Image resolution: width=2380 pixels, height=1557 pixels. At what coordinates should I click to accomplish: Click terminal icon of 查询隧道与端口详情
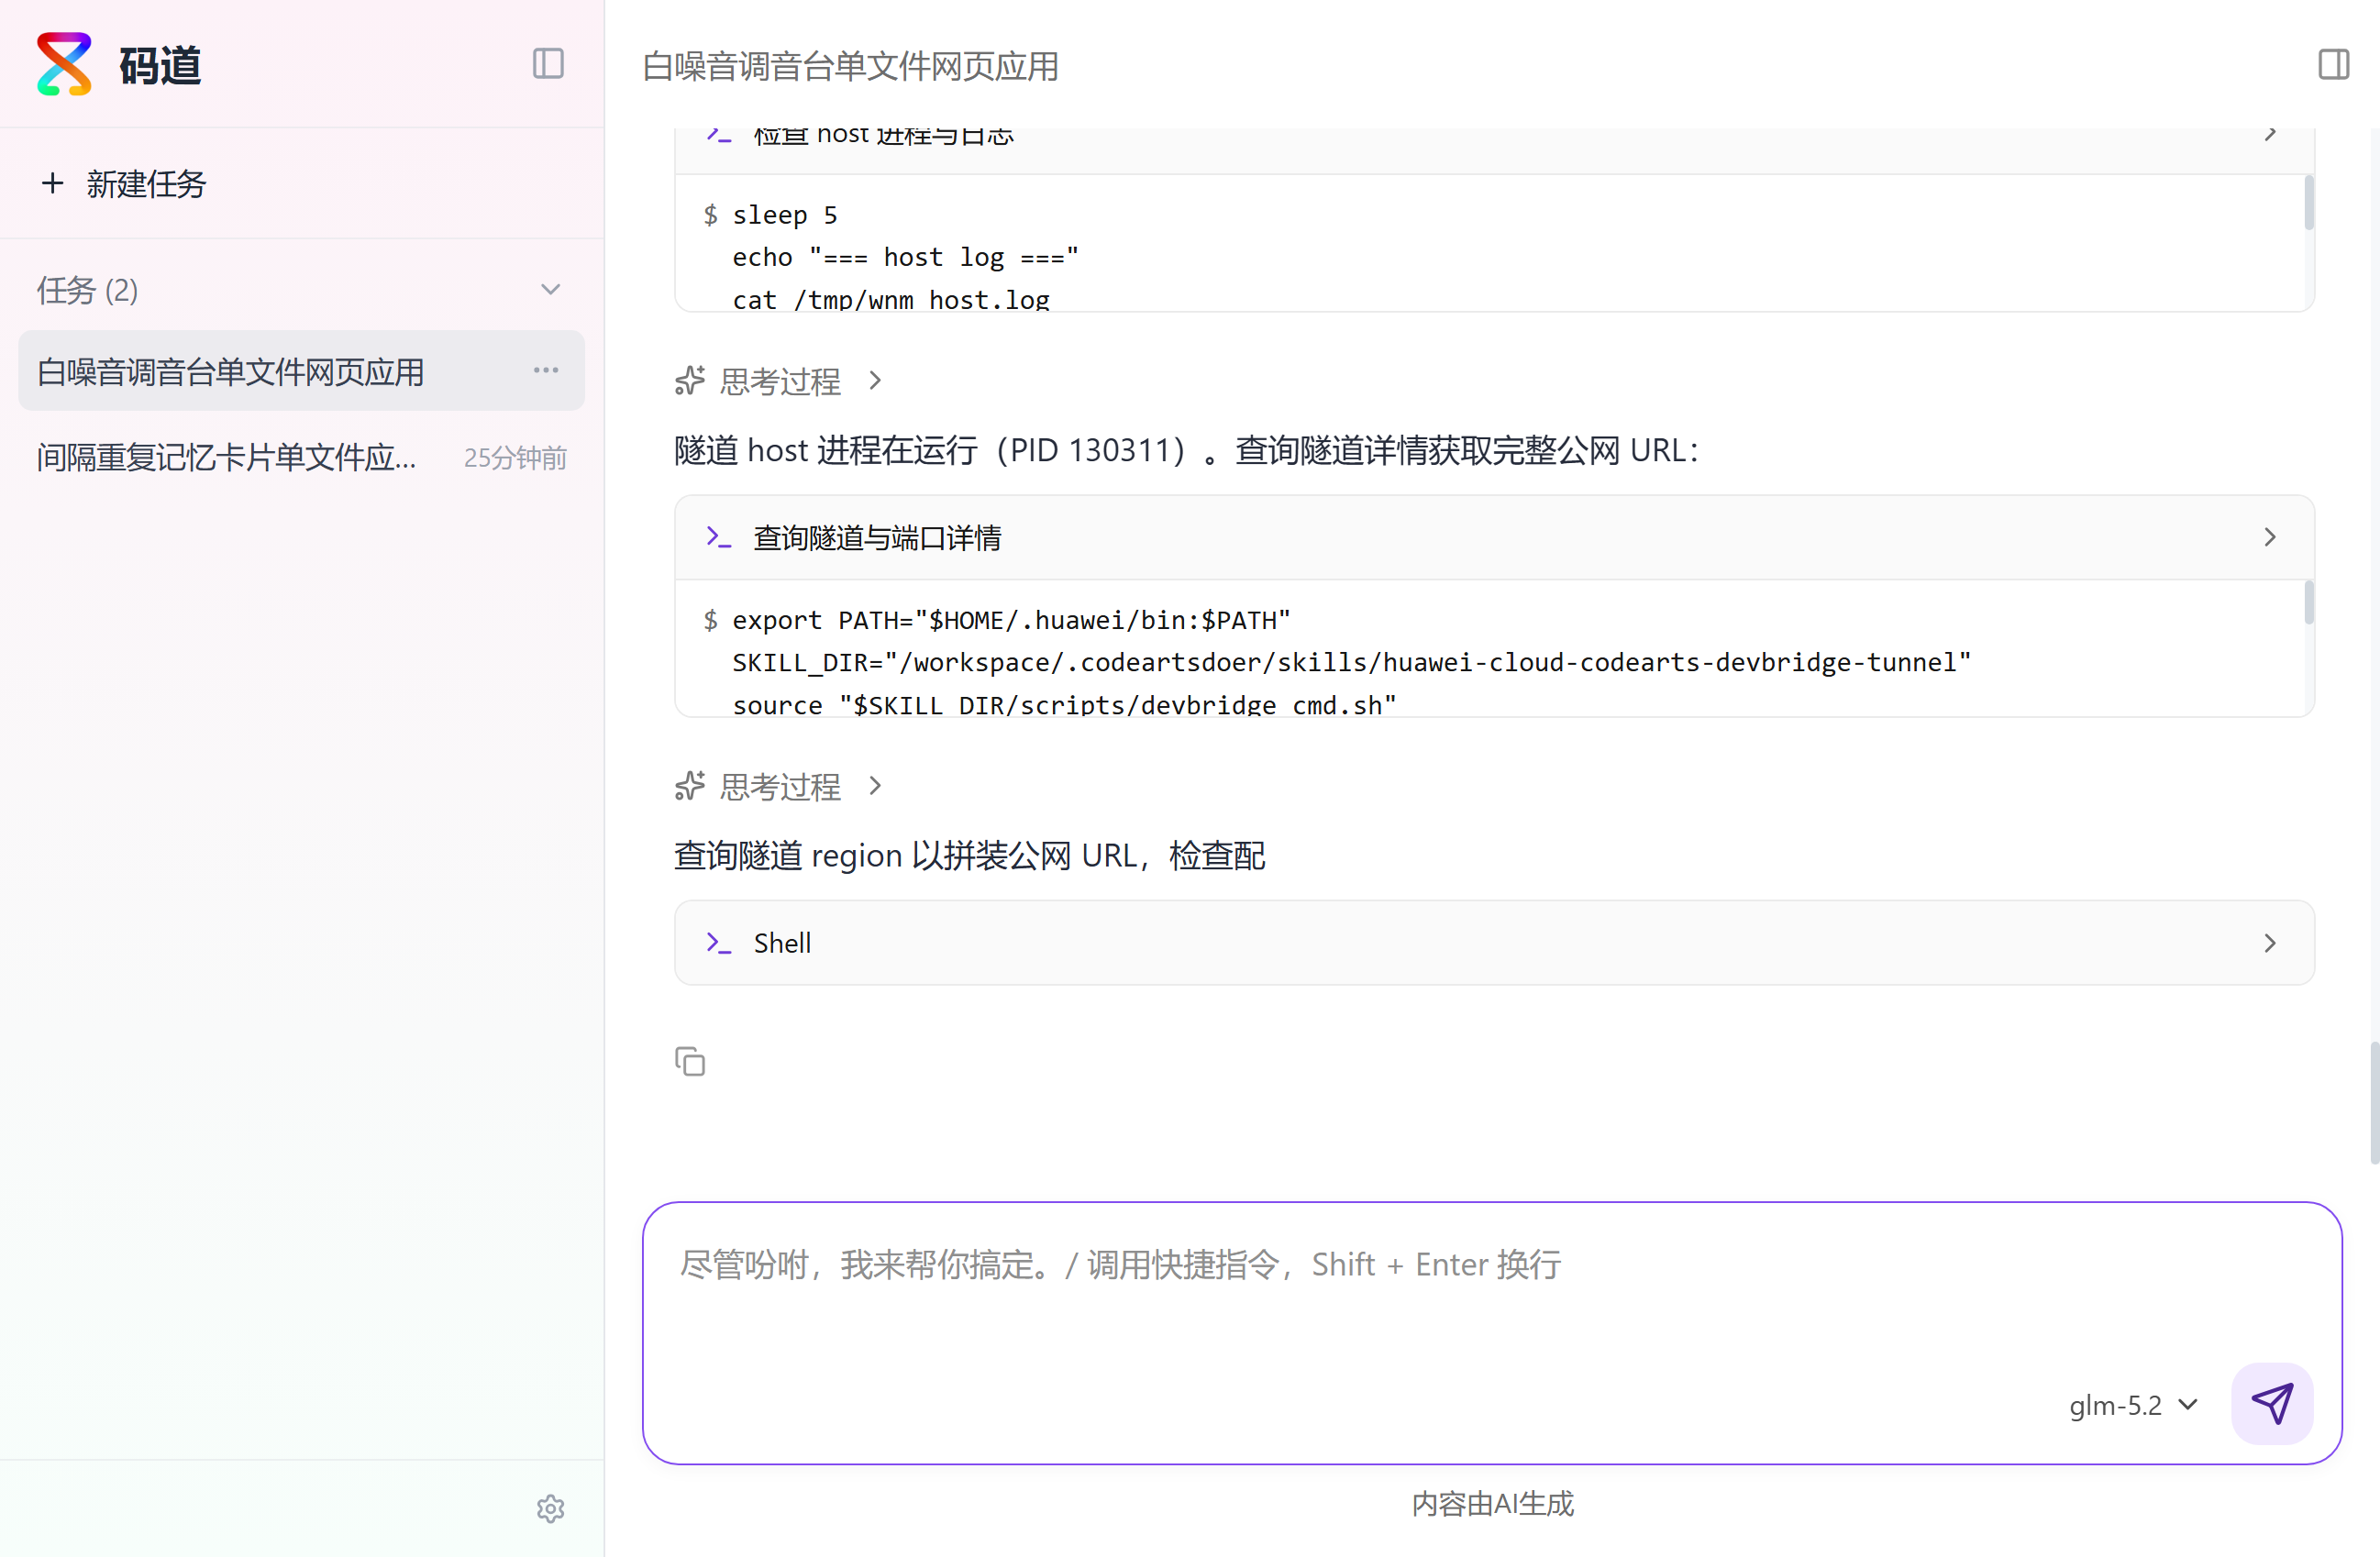(719, 538)
